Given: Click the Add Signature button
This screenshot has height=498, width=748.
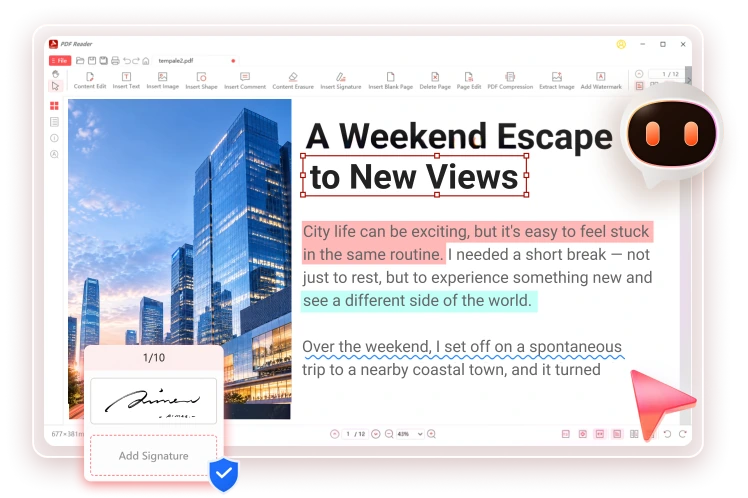Looking at the screenshot, I should coord(154,456).
